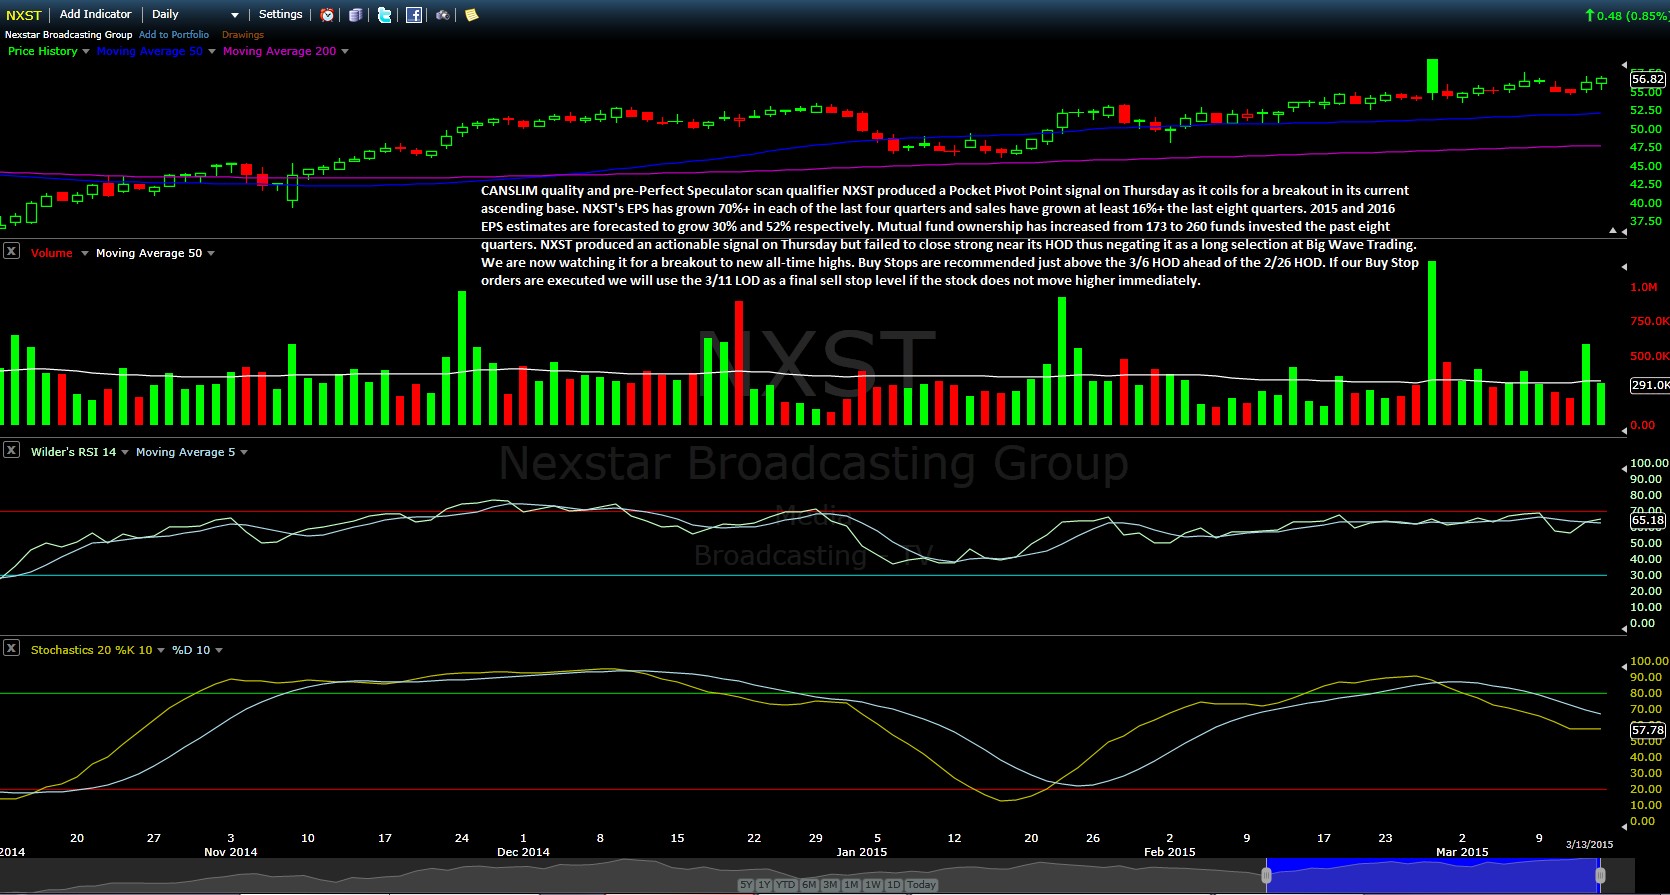Click the Feb 2015 axis label
Viewport: 1670px width, 895px height.
[1169, 852]
